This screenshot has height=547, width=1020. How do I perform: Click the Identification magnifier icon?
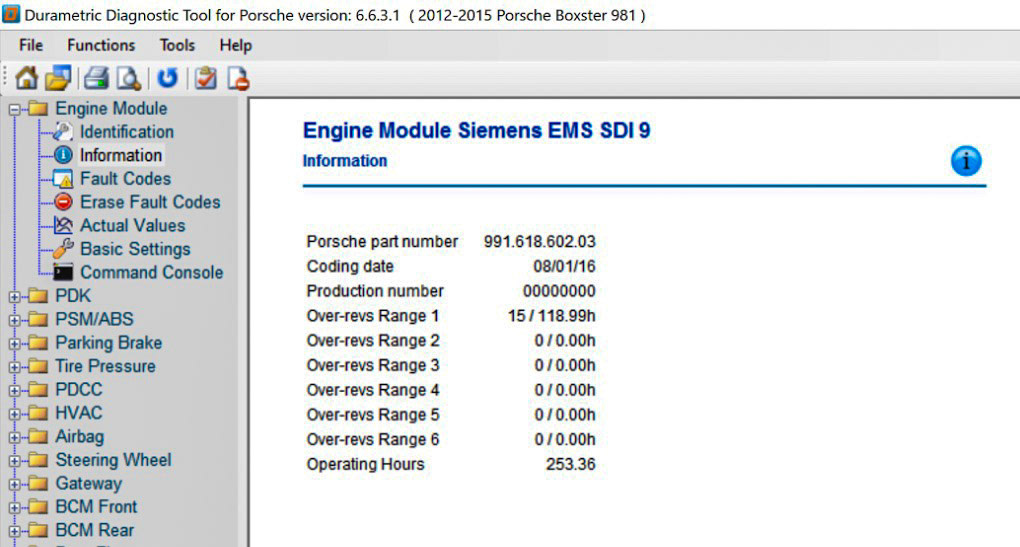tap(63, 131)
